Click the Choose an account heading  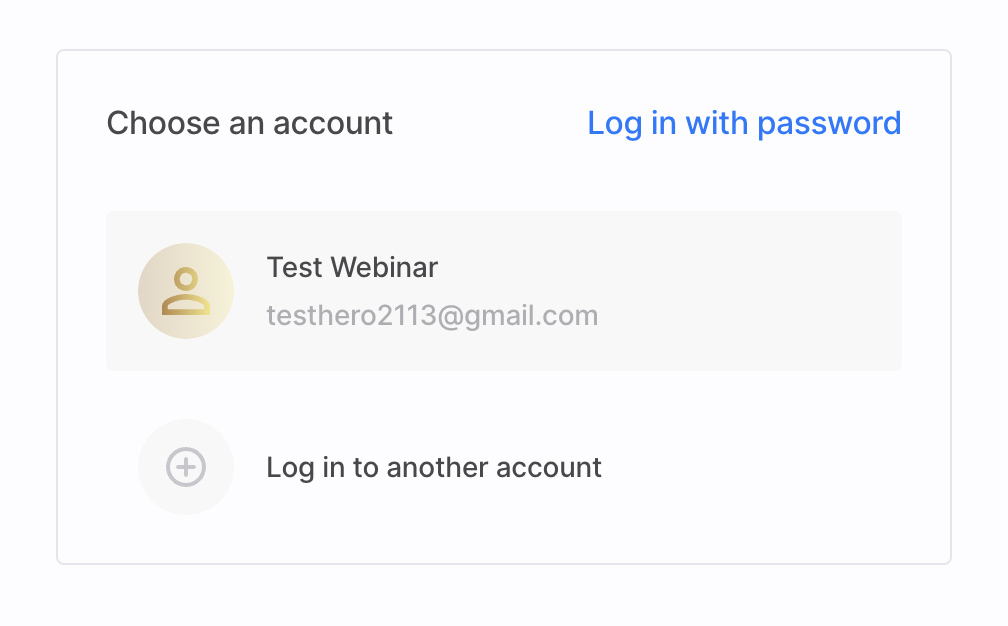(250, 123)
